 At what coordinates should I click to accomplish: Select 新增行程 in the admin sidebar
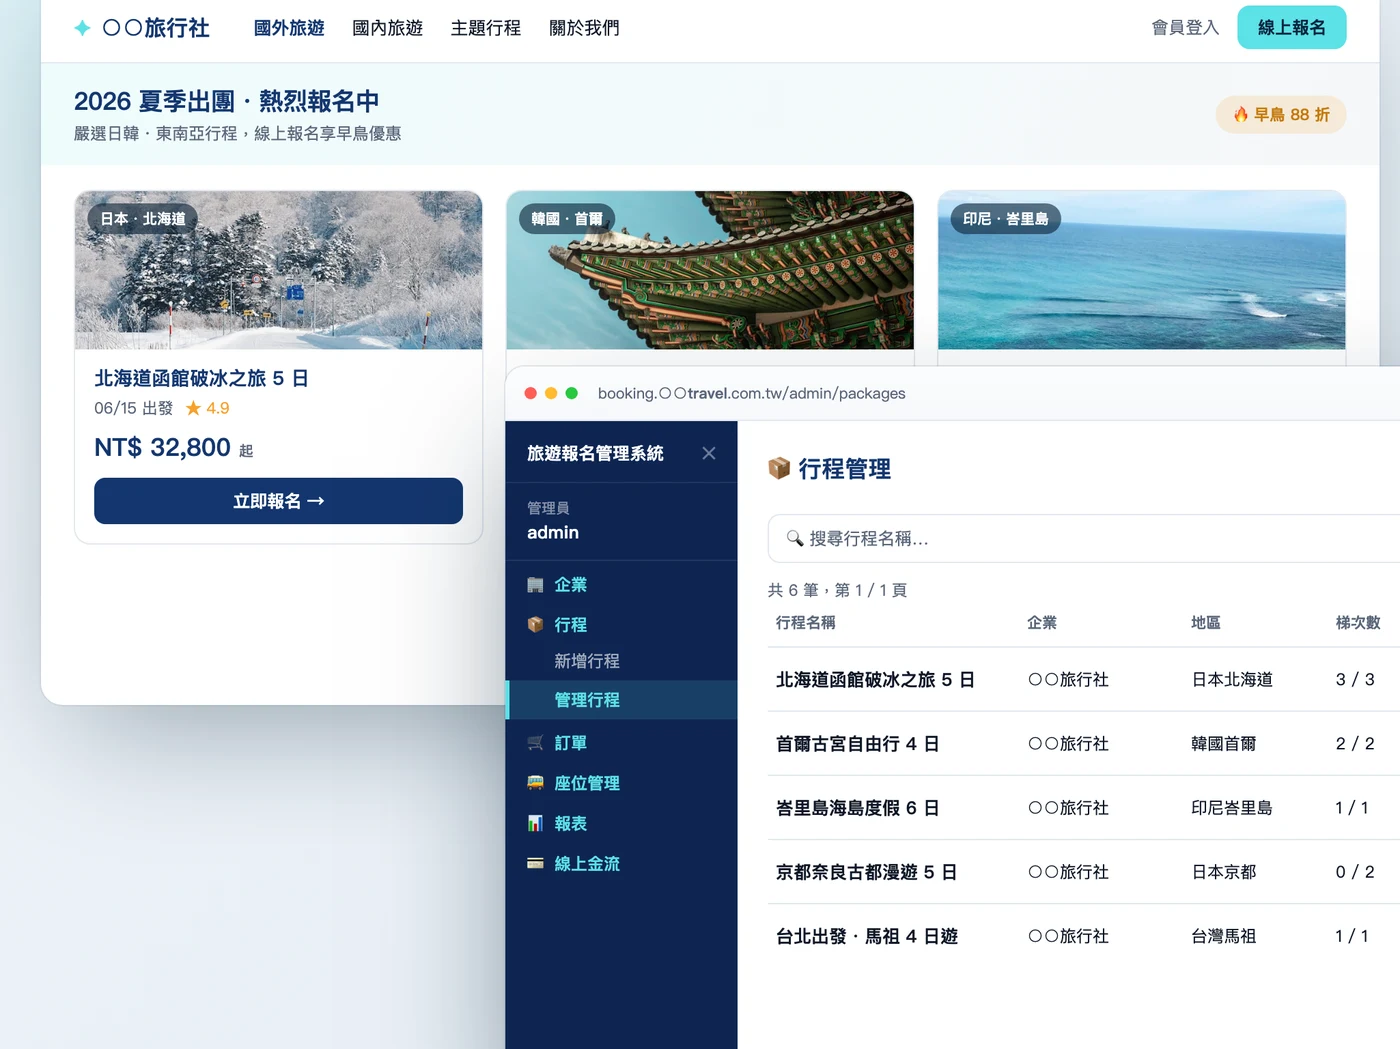click(x=587, y=661)
